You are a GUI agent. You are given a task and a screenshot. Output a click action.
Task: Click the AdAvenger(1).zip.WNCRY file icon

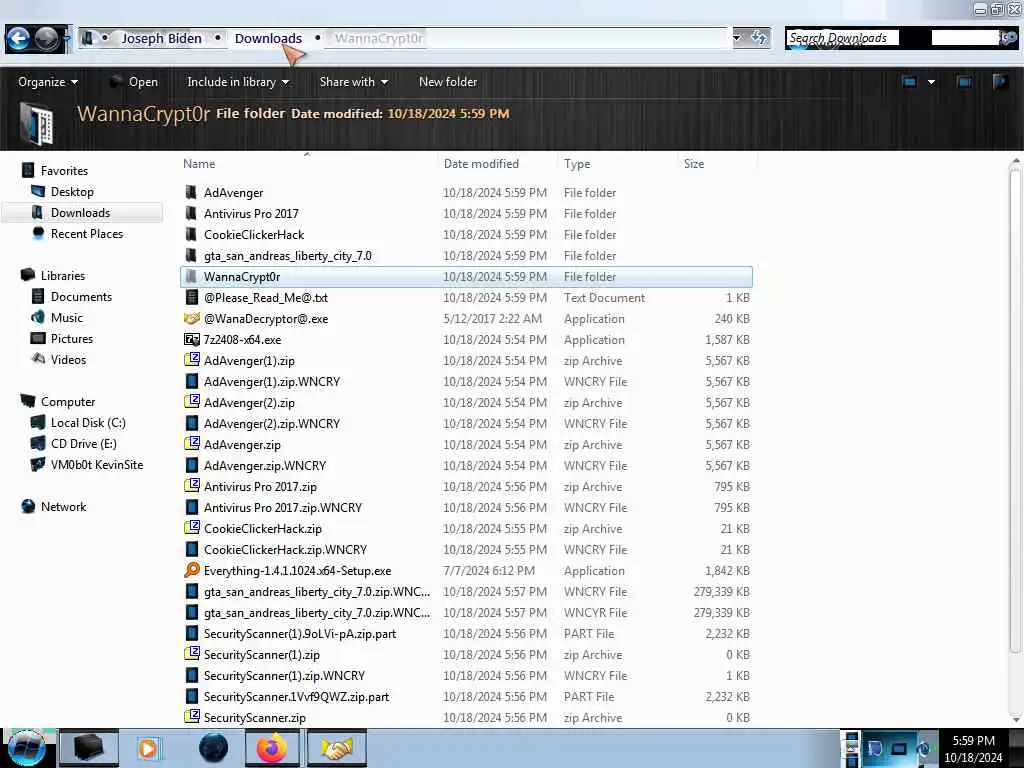coord(191,381)
